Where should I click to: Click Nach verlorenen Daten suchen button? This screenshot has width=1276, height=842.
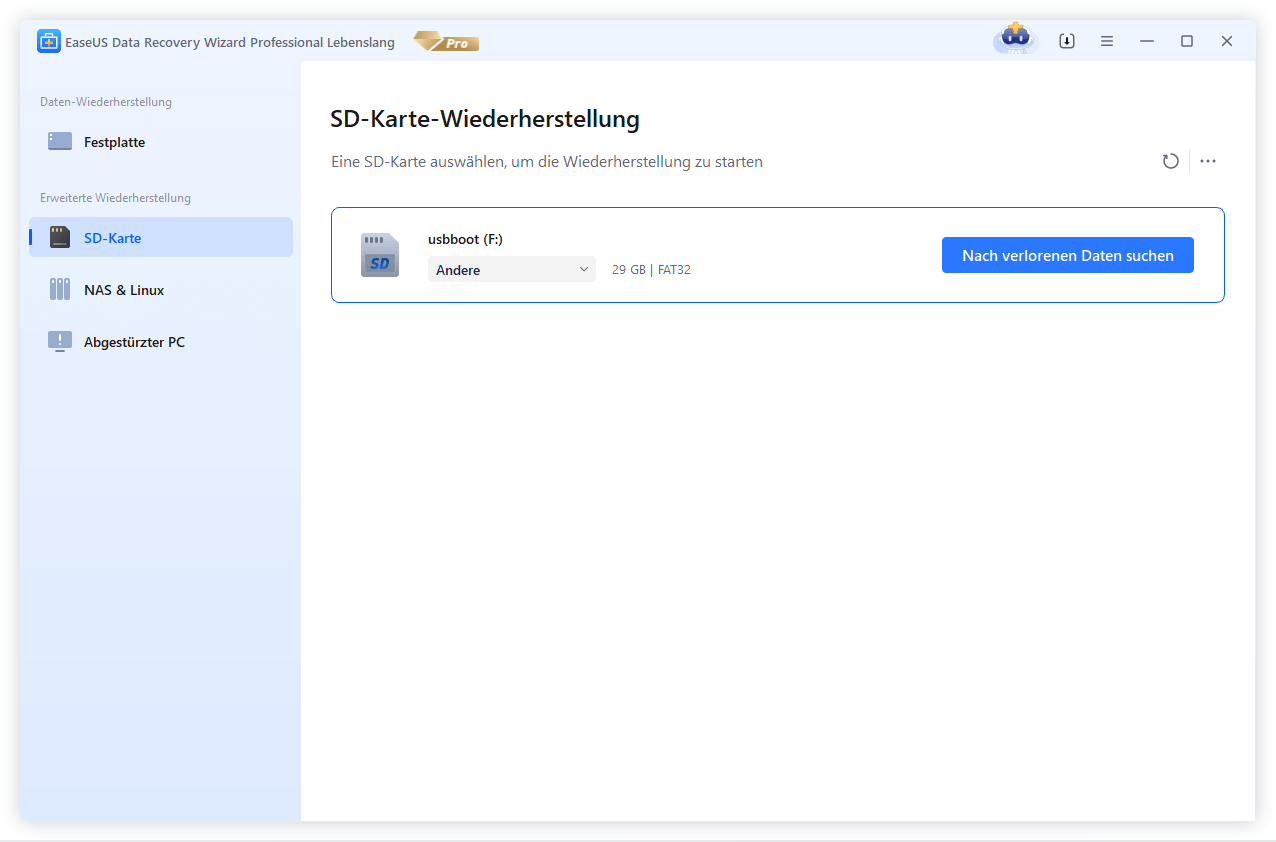click(1068, 256)
